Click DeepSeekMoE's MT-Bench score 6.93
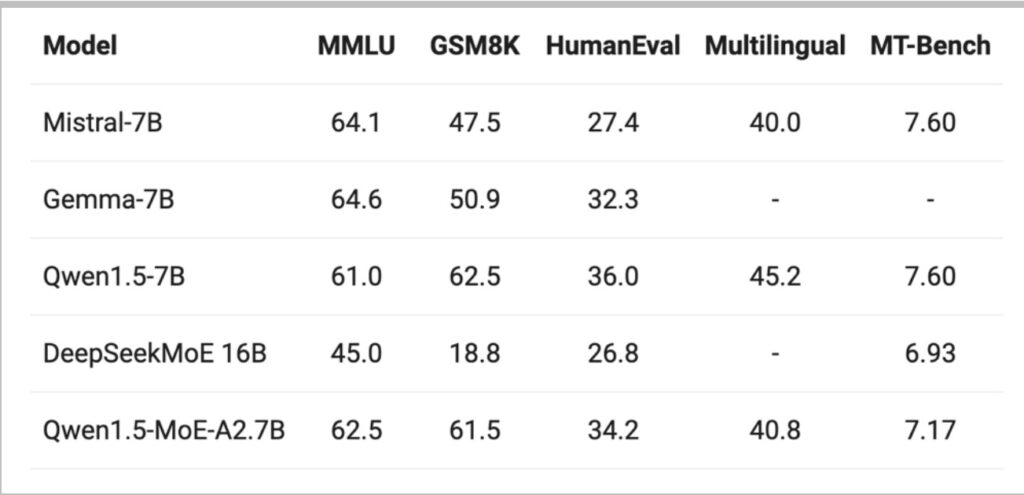The height and width of the screenshot is (495, 1024). coord(930,353)
